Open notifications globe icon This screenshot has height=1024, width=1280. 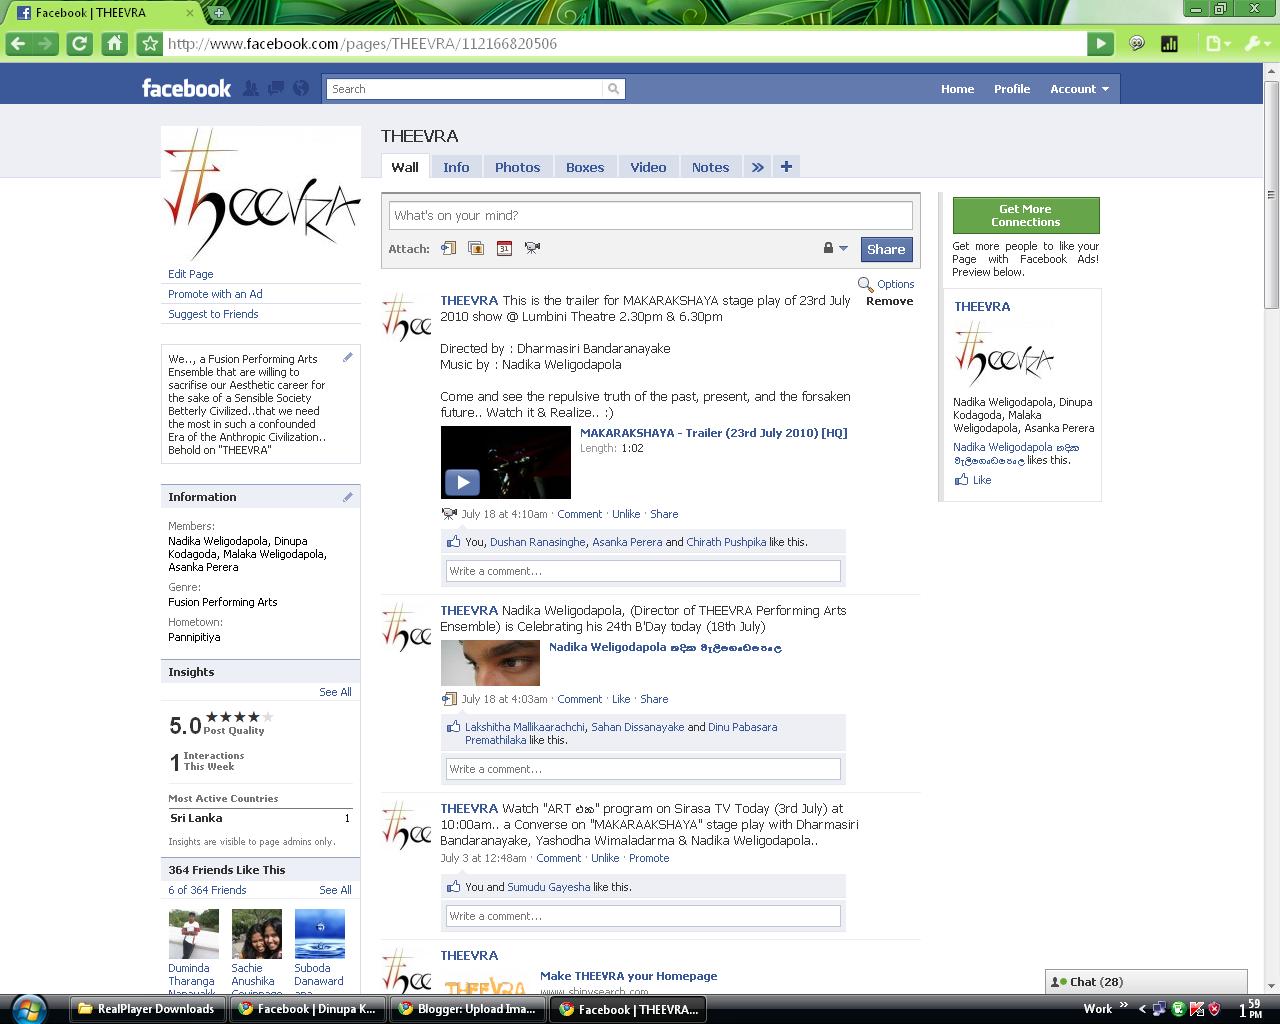pos(300,88)
